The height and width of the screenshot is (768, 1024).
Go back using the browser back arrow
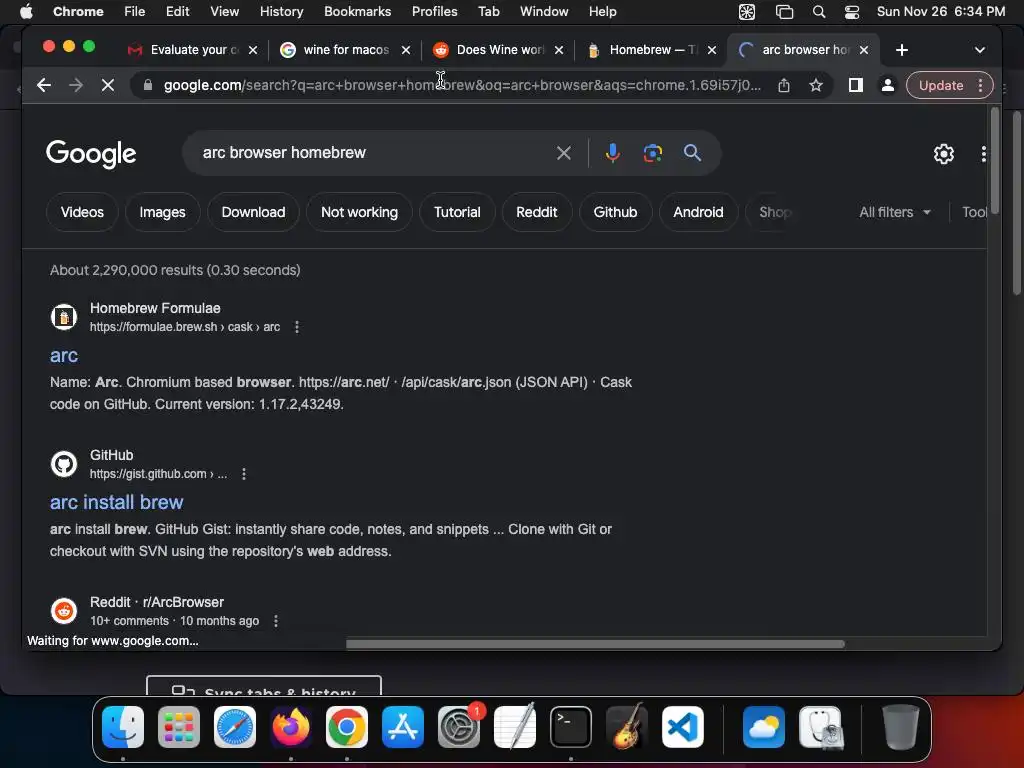click(x=44, y=85)
